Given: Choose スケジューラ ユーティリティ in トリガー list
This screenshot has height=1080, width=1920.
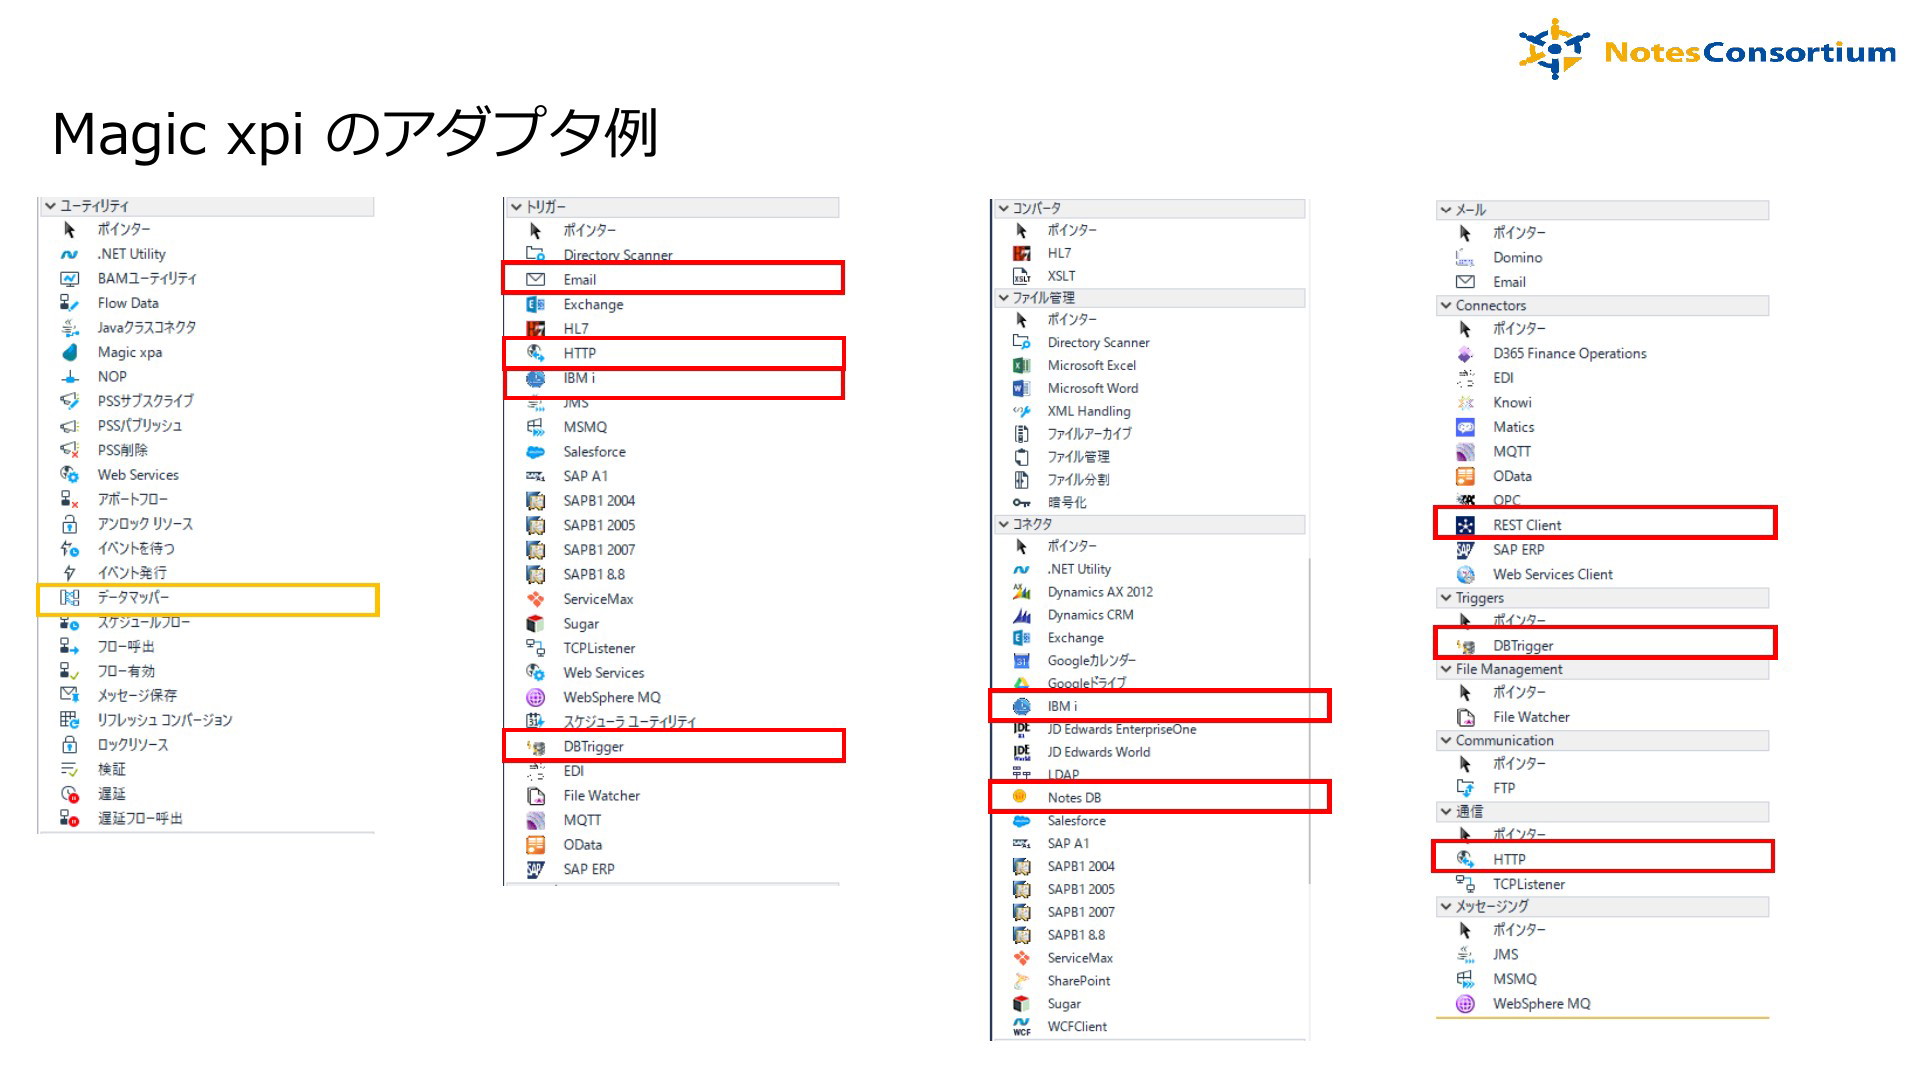Looking at the screenshot, I should (x=630, y=722).
